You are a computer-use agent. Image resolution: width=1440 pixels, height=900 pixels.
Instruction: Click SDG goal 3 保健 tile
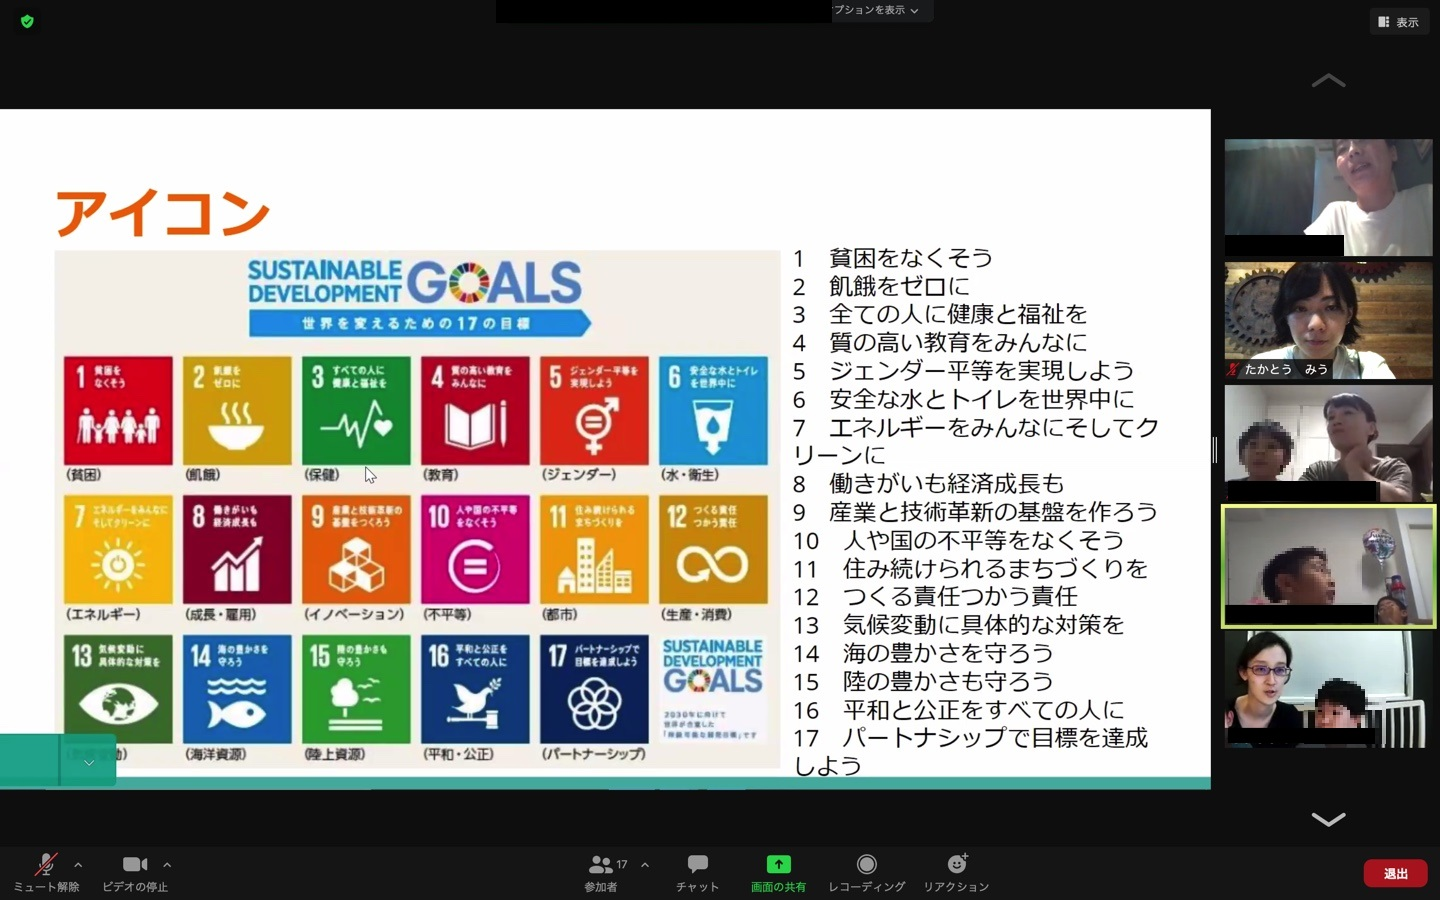[356, 411]
